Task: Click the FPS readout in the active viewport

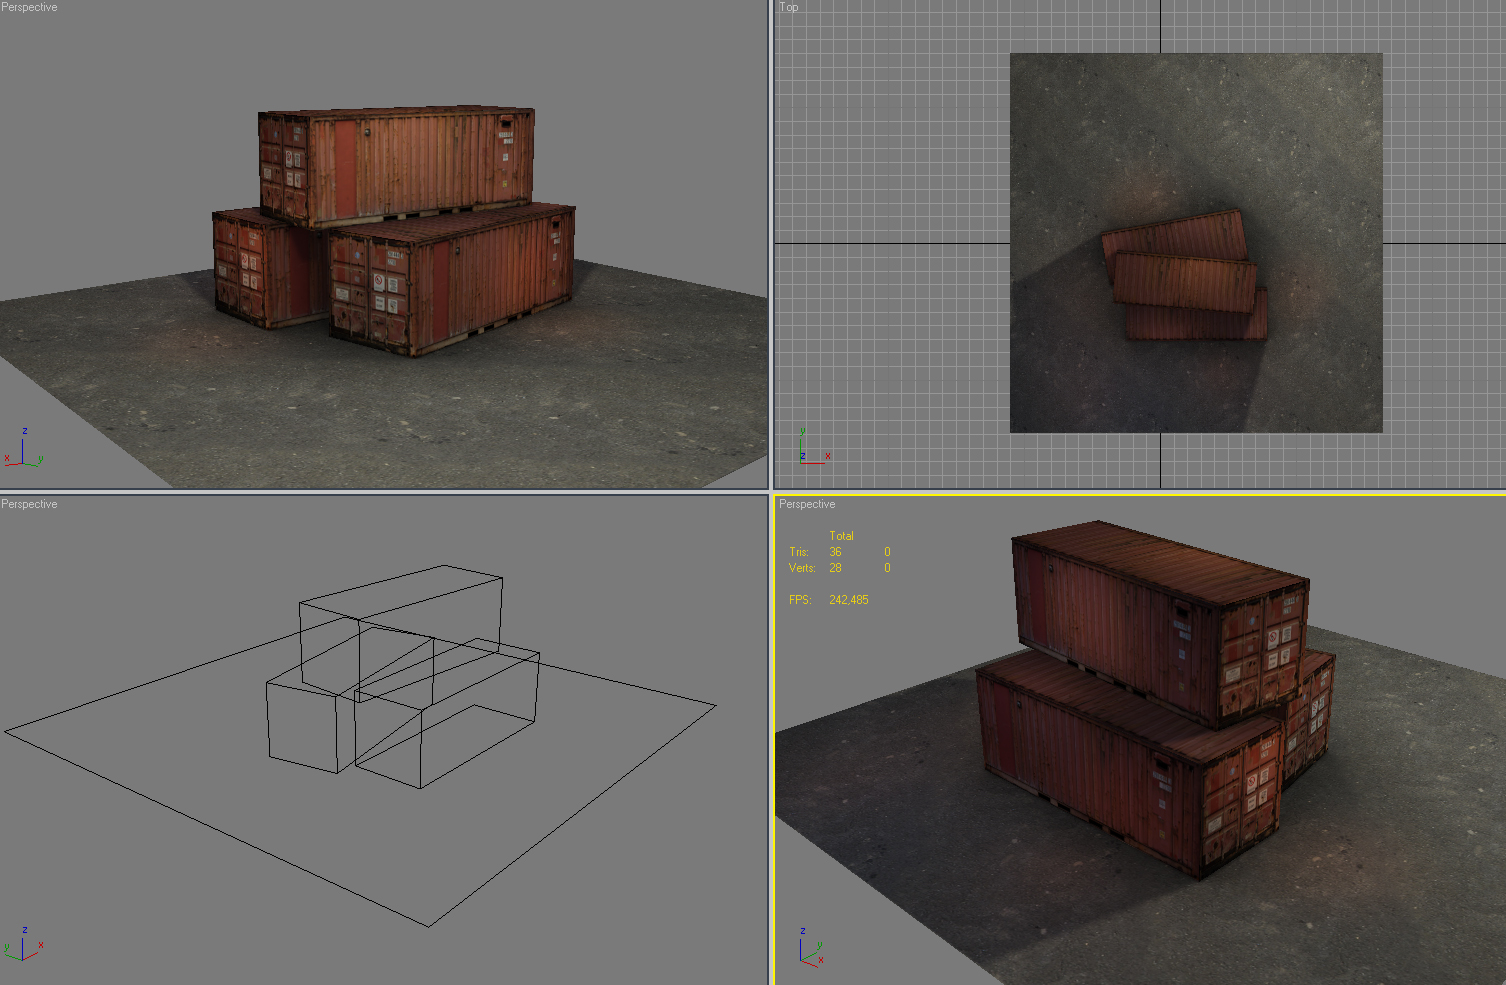Action: coord(847,599)
